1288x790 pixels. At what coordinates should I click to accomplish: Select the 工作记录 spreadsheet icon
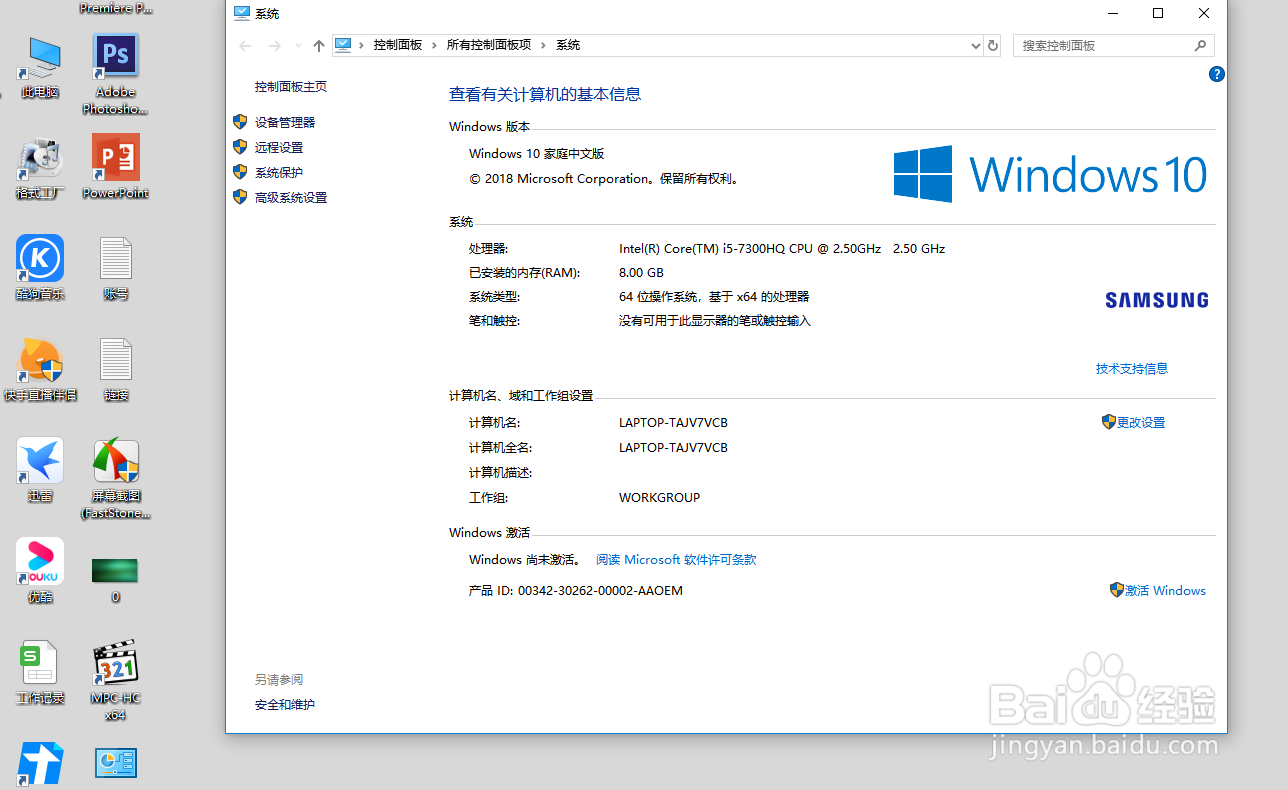(x=40, y=673)
